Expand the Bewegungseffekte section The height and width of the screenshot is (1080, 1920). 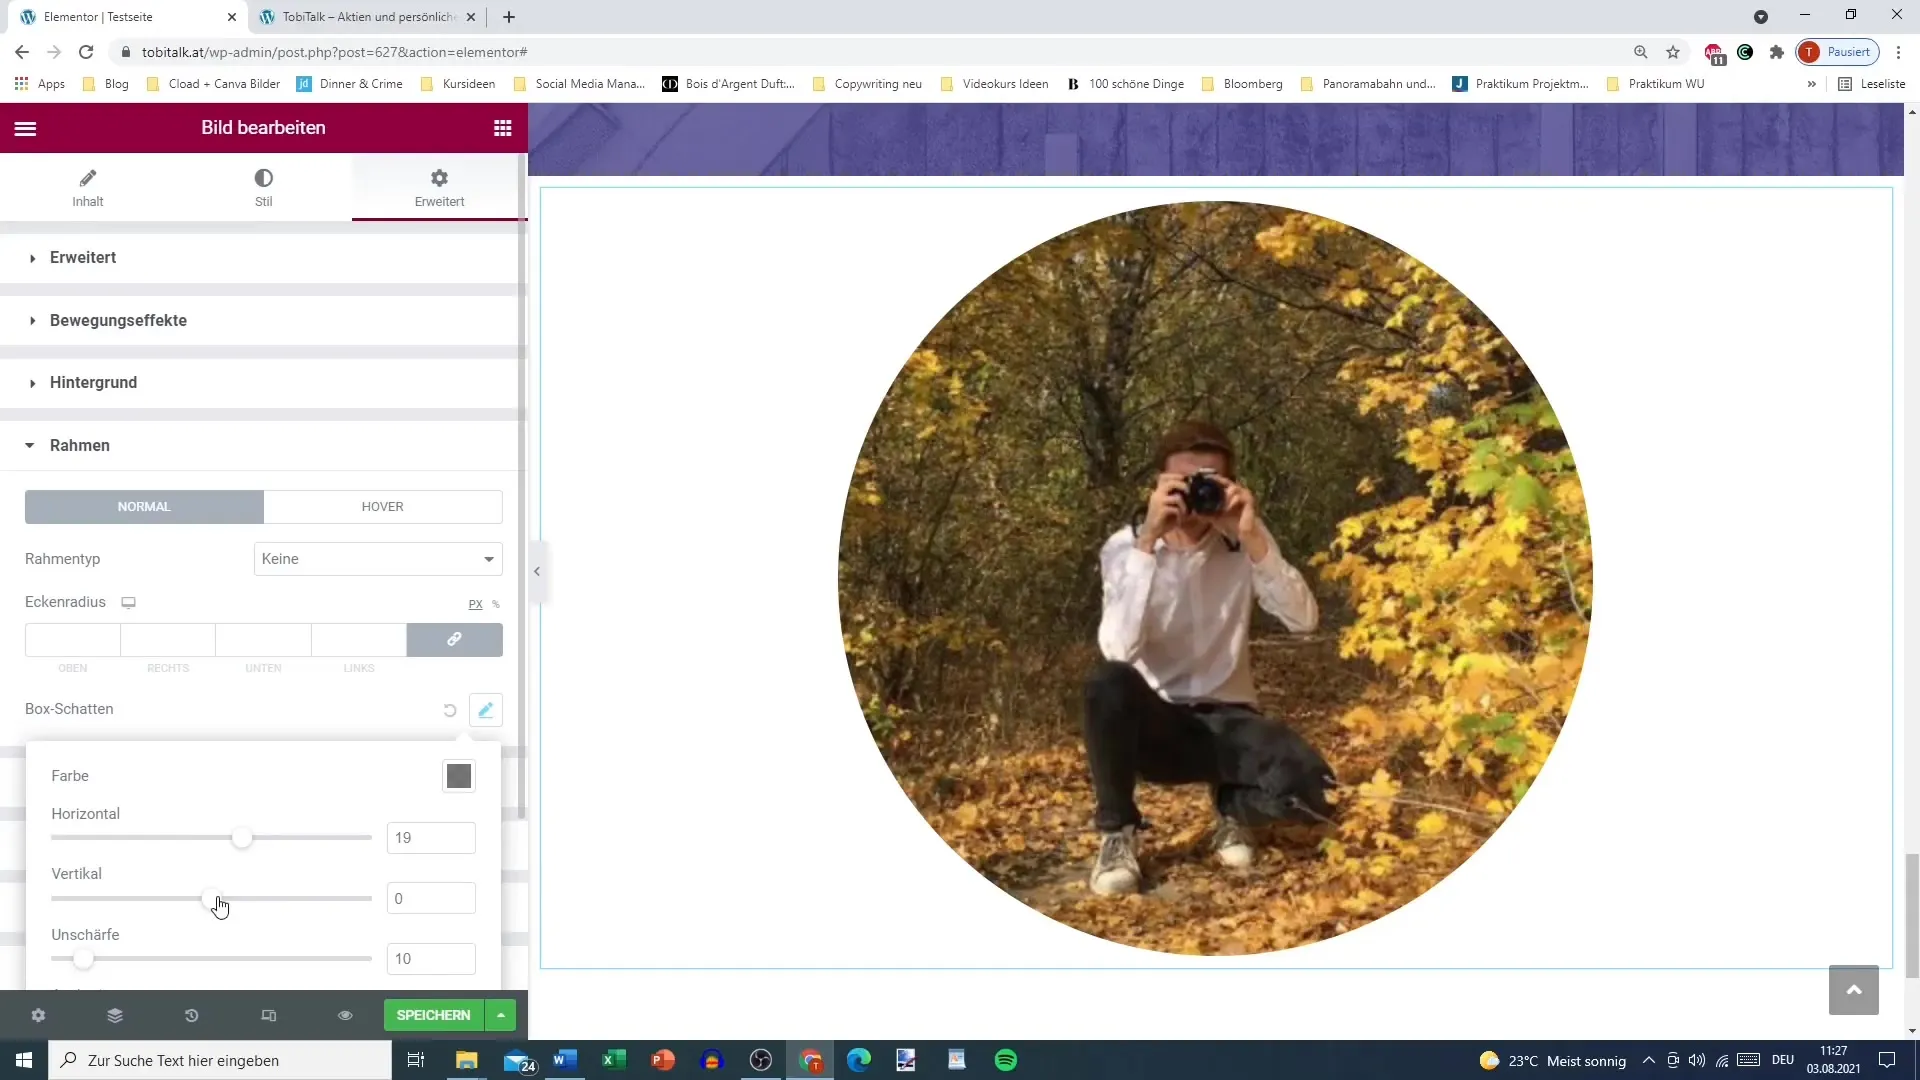coord(118,320)
